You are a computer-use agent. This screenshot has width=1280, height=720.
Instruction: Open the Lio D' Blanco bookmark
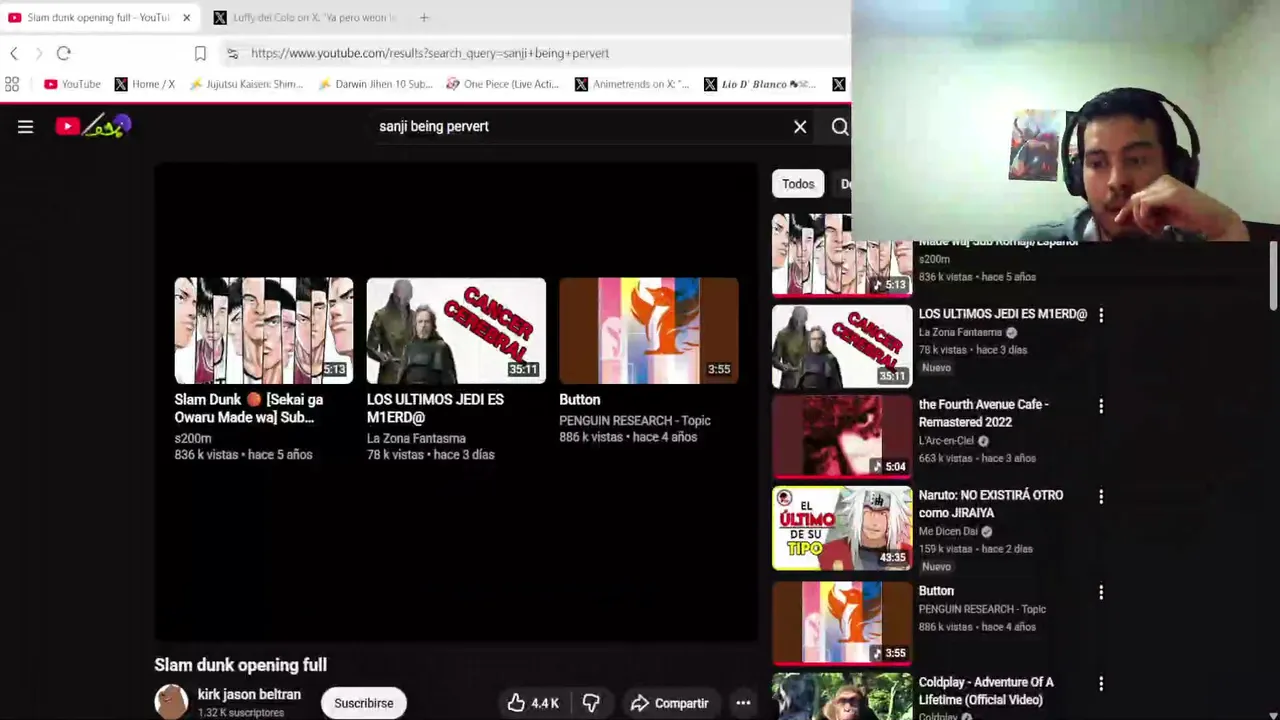click(760, 84)
